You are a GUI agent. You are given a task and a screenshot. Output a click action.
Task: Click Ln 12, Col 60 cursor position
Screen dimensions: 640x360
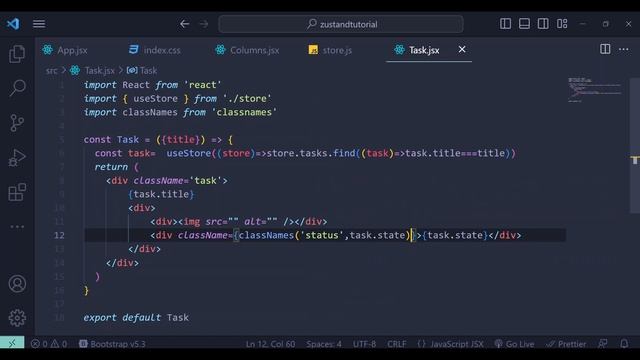(270, 344)
